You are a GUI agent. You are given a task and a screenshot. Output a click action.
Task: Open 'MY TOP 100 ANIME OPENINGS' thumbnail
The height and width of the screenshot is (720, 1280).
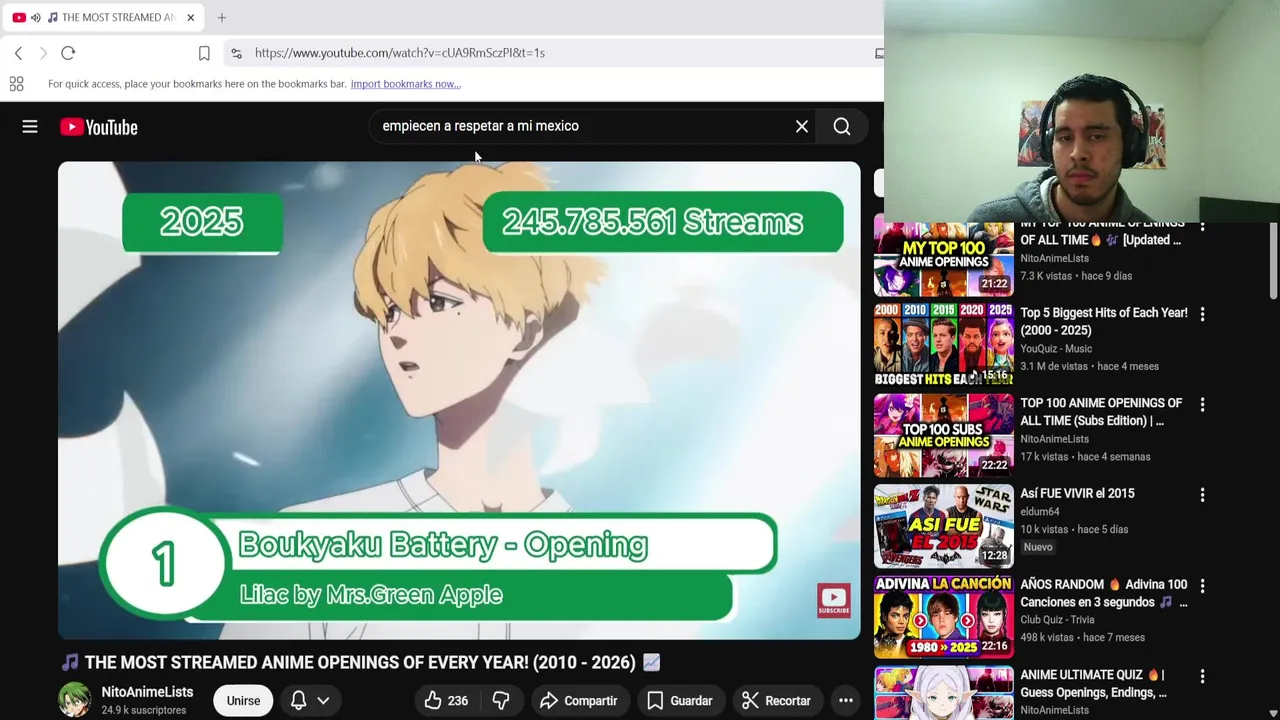944,259
